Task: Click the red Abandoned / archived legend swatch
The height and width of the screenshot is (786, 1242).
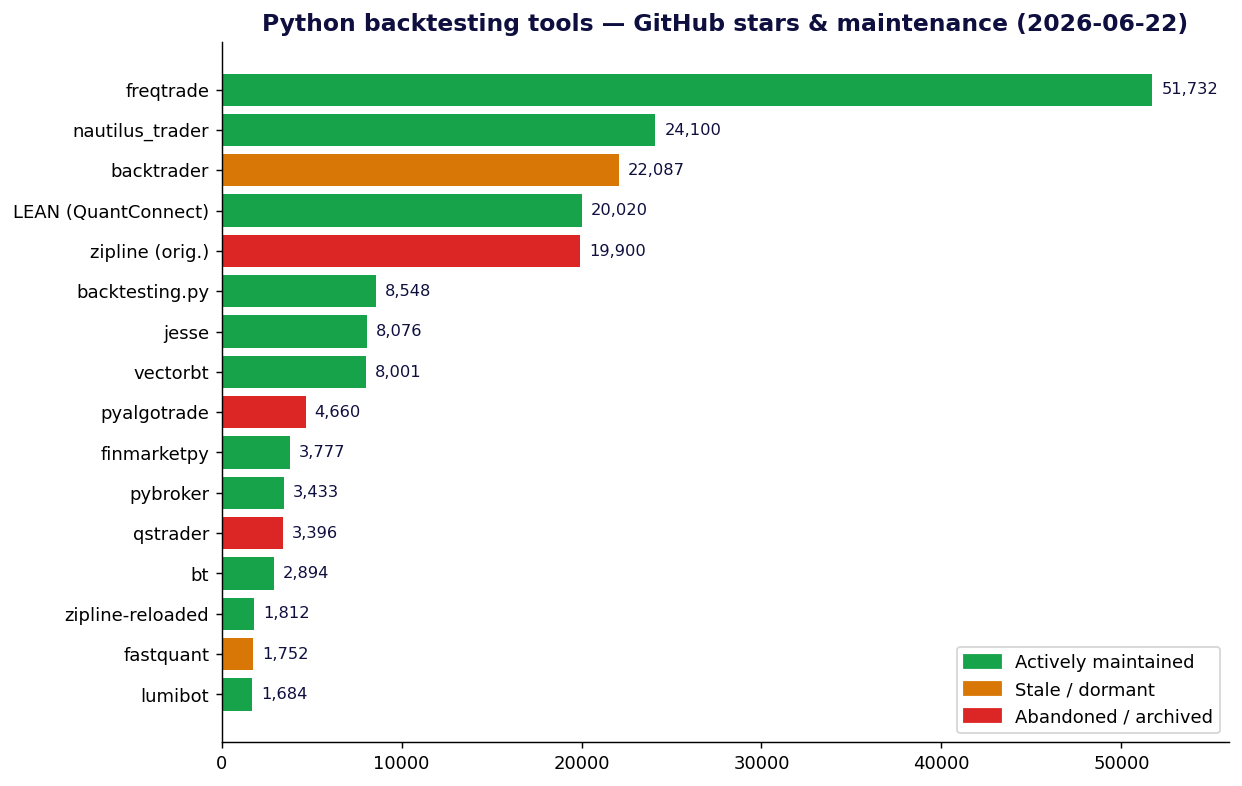Action: coord(982,716)
